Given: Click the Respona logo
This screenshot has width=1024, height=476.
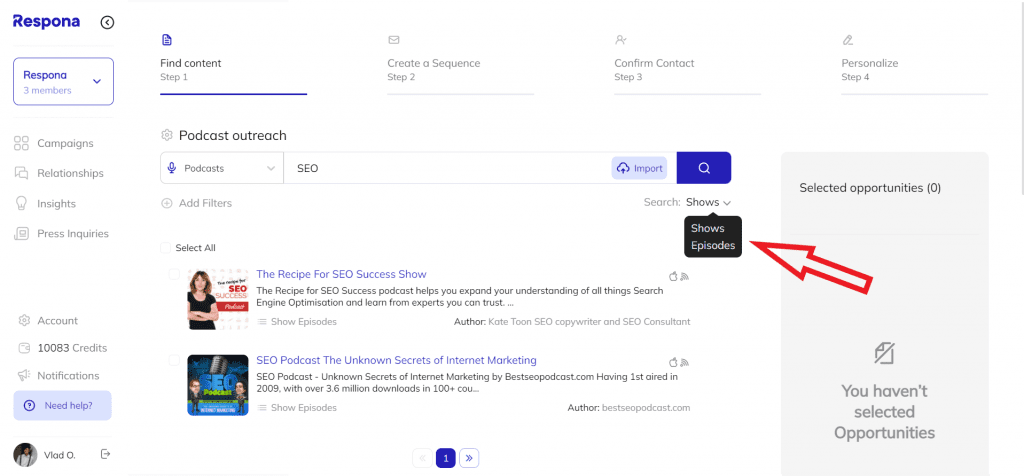Looking at the screenshot, I should tap(46, 22).
